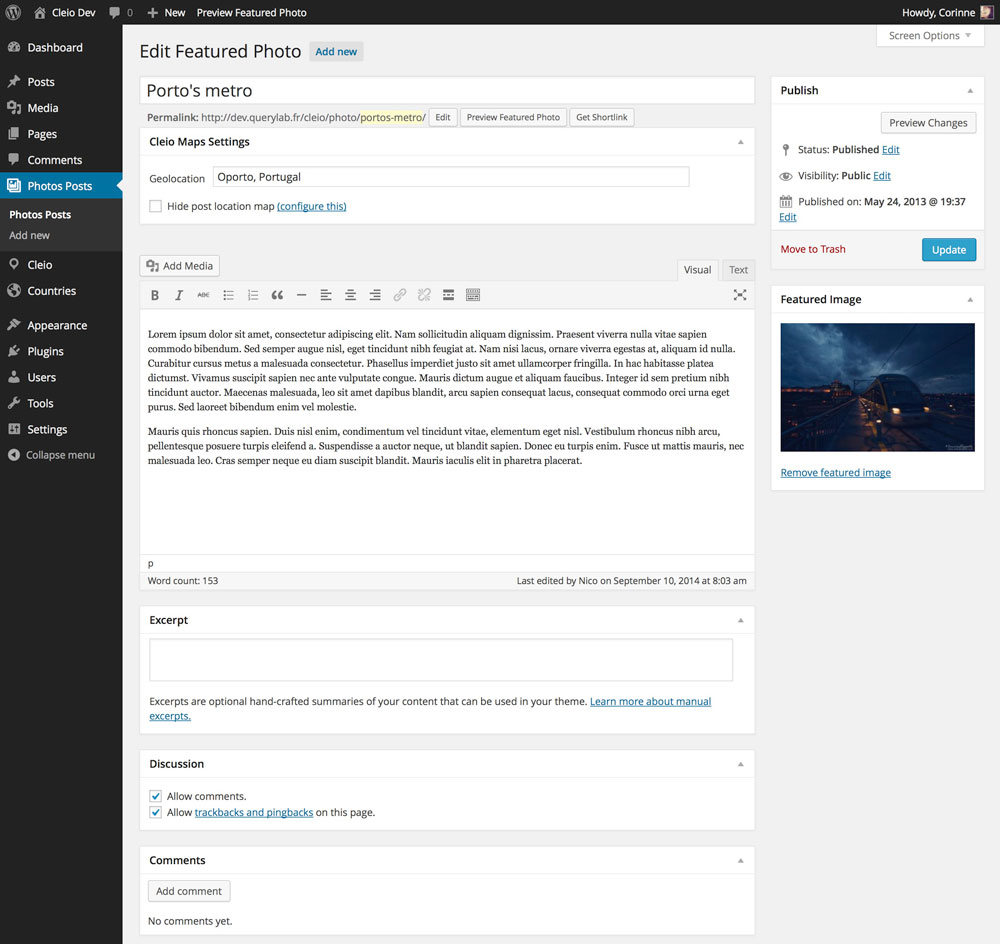Image resolution: width=1000 pixels, height=944 pixels.
Task: Click the Posts pushpin icon
Action: [14, 82]
